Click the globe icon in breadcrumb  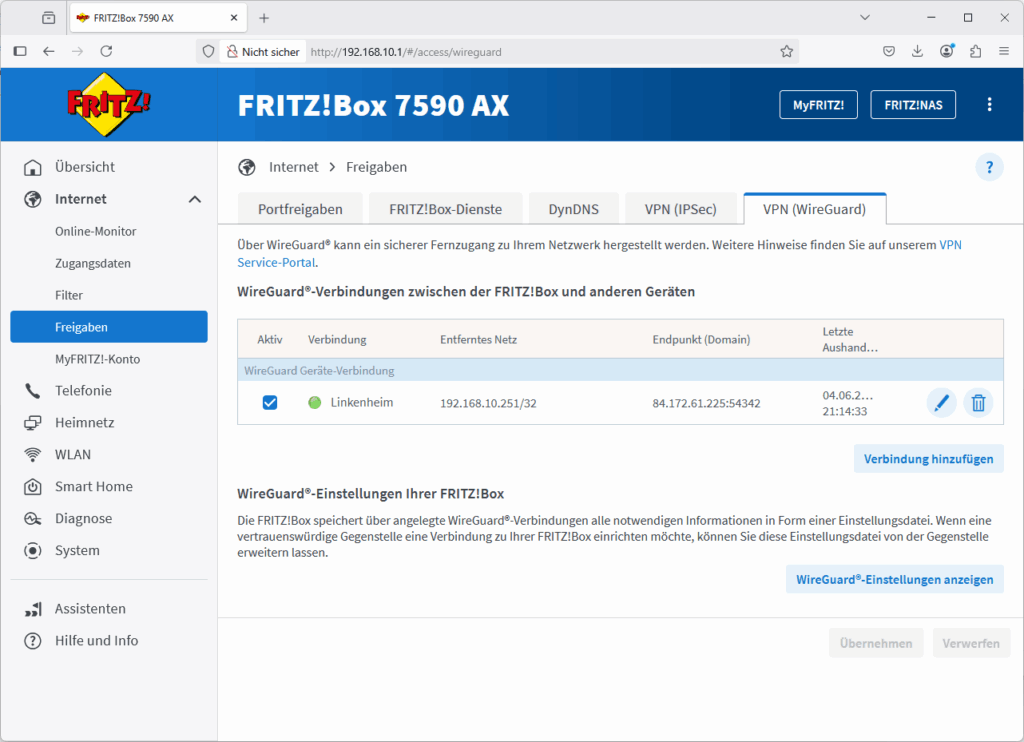tap(247, 167)
